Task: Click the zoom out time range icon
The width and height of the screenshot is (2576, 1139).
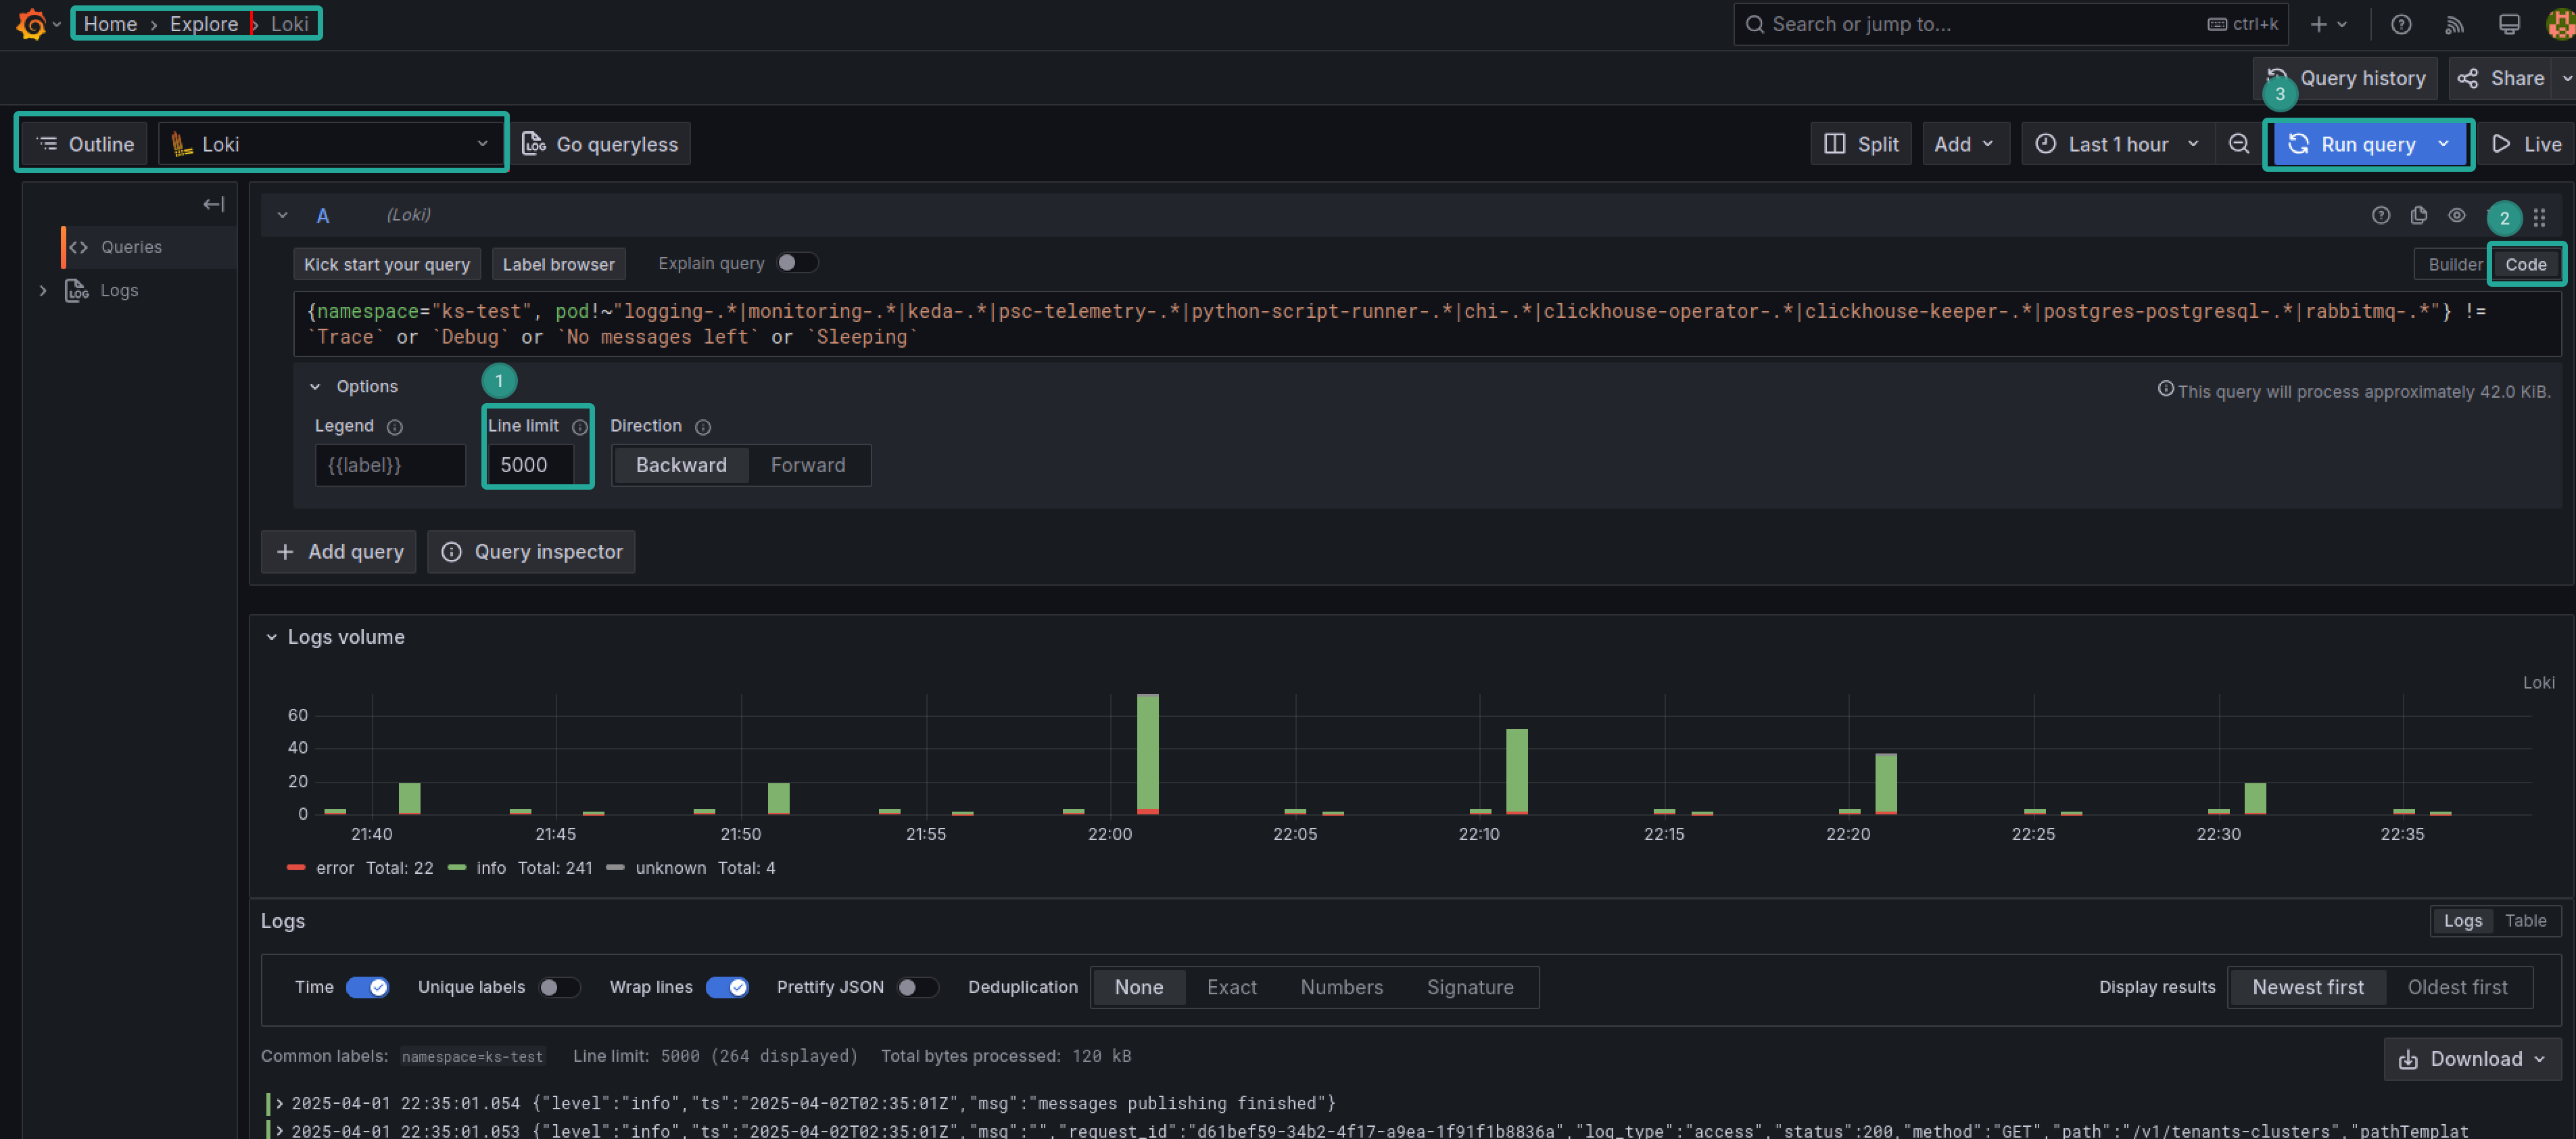Action: 2238,144
